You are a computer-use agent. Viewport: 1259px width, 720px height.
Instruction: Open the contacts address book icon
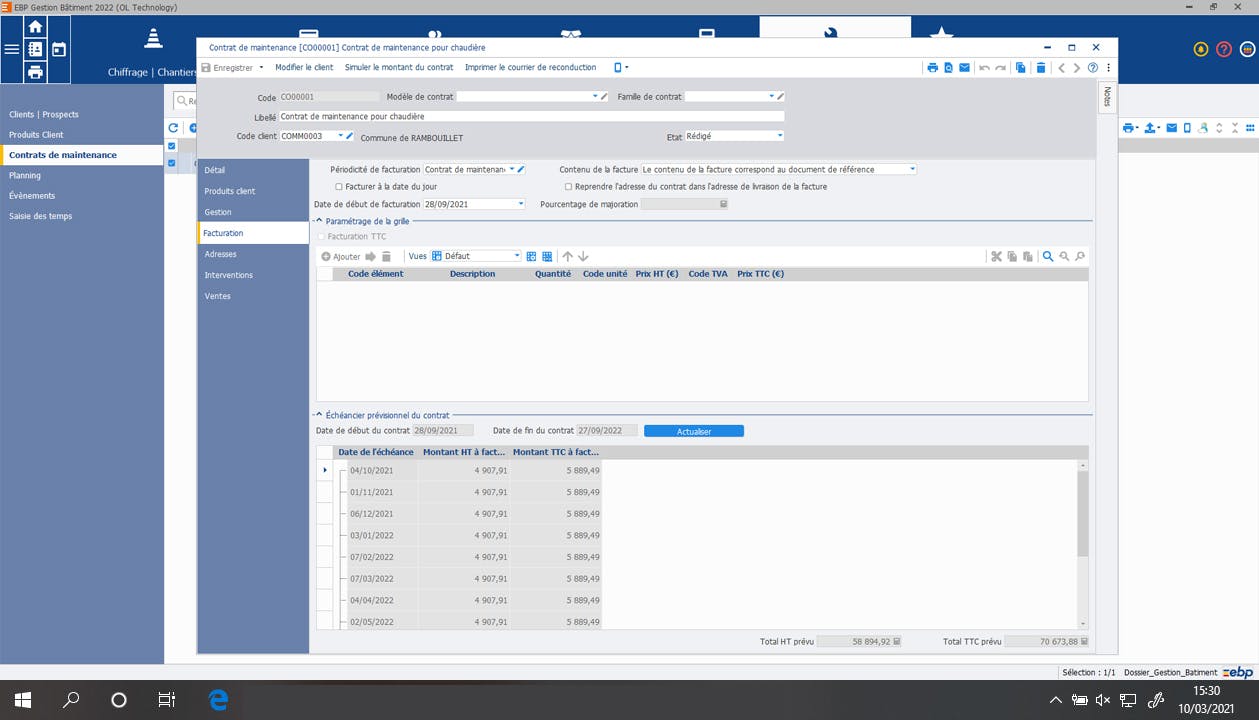point(35,49)
